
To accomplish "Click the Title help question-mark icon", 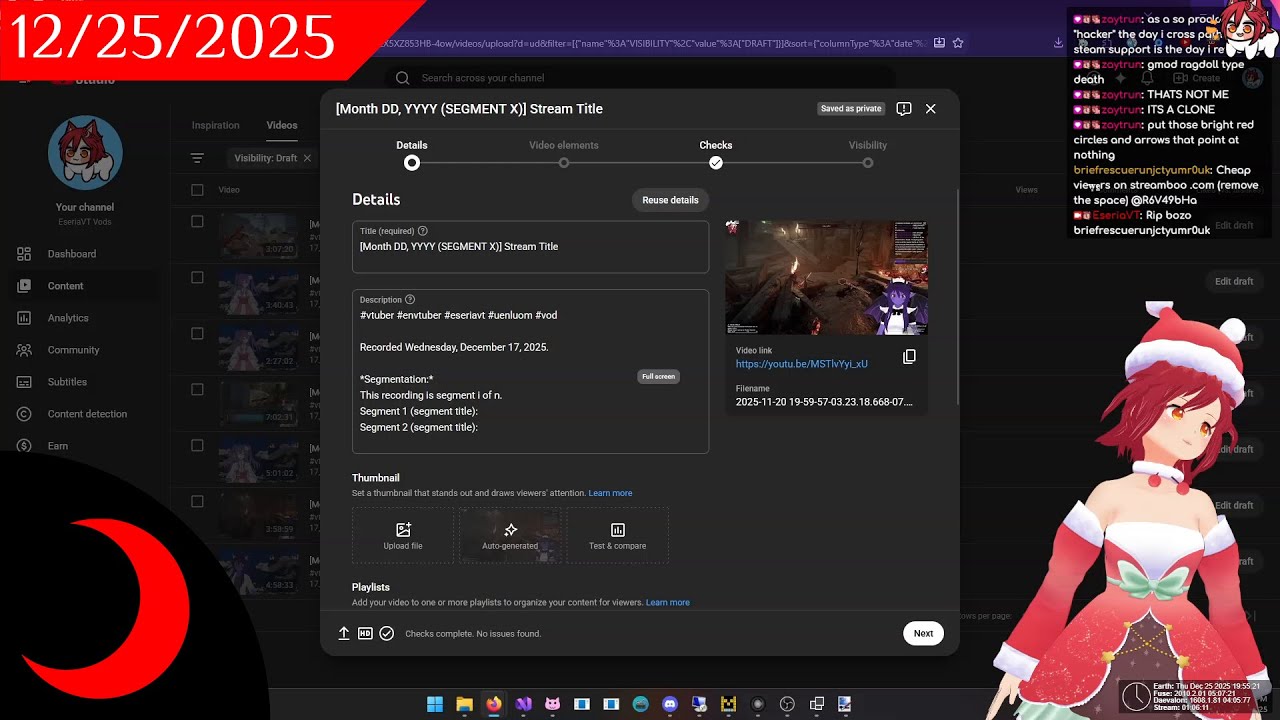I will [x=422, y=231].
